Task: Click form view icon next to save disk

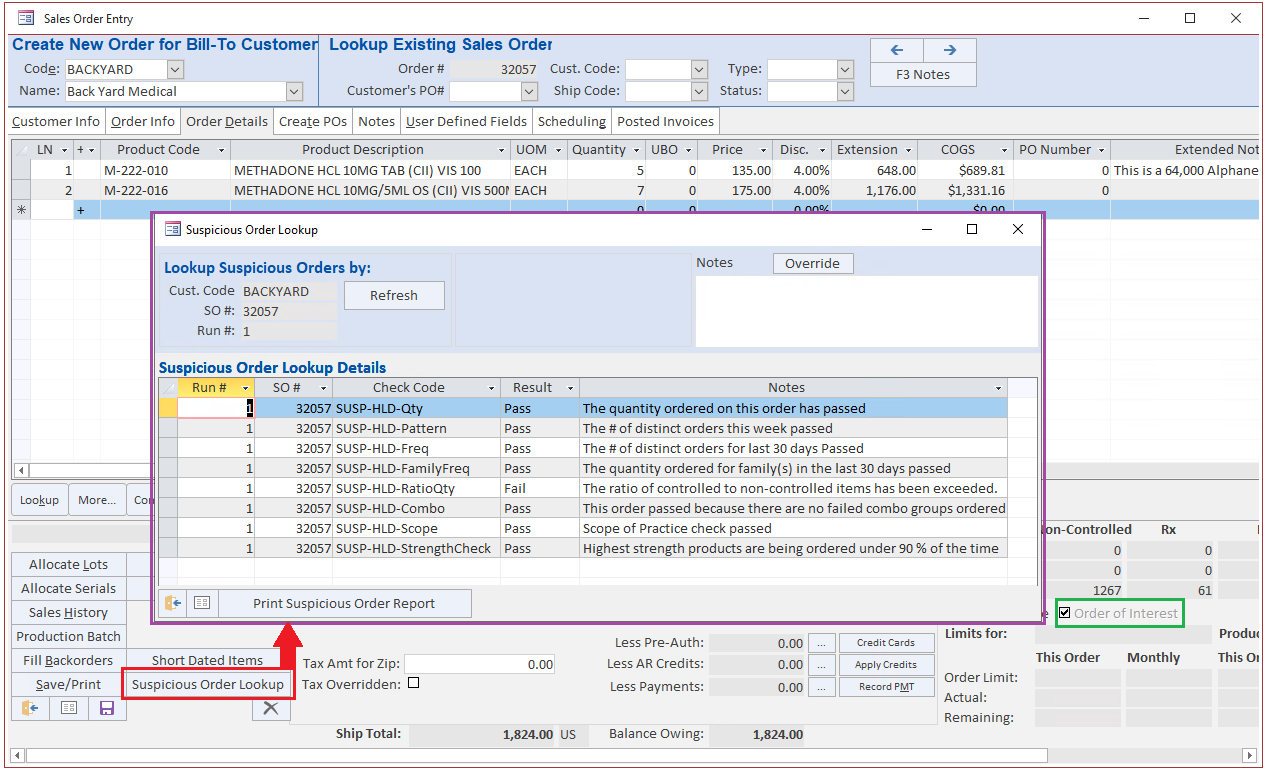Action: tap(68, 709)
